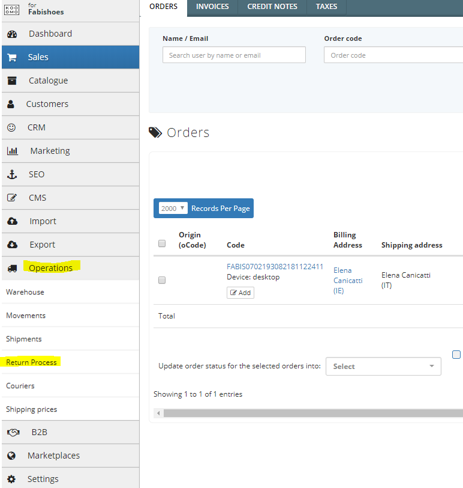This screenshot has width=463, height=488.
Task: Open Elena Canicatti billing address link
Action: pos(348,280)
